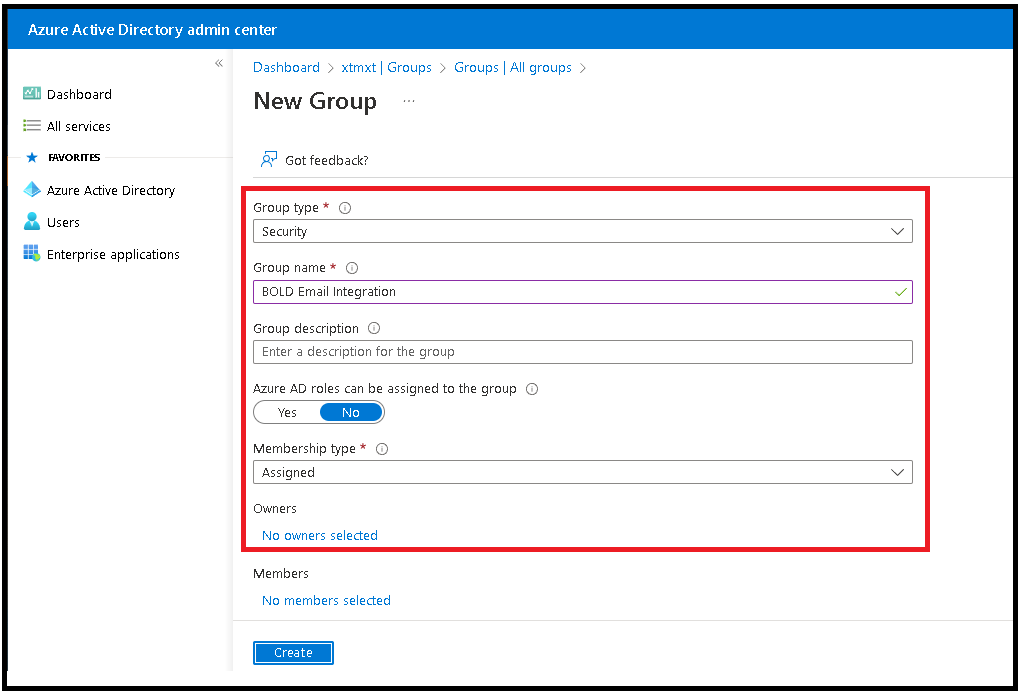This screenshot has height=693, width=1023.
Task: Open the ellipsis menu beside New Group title
Action: pyautogui.click(x=408, y=101)
